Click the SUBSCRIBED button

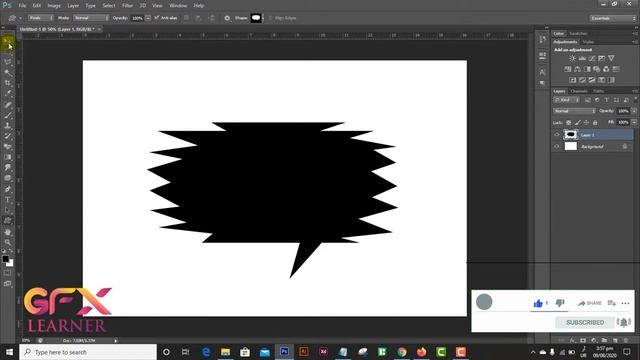click(x=585, y=322)
